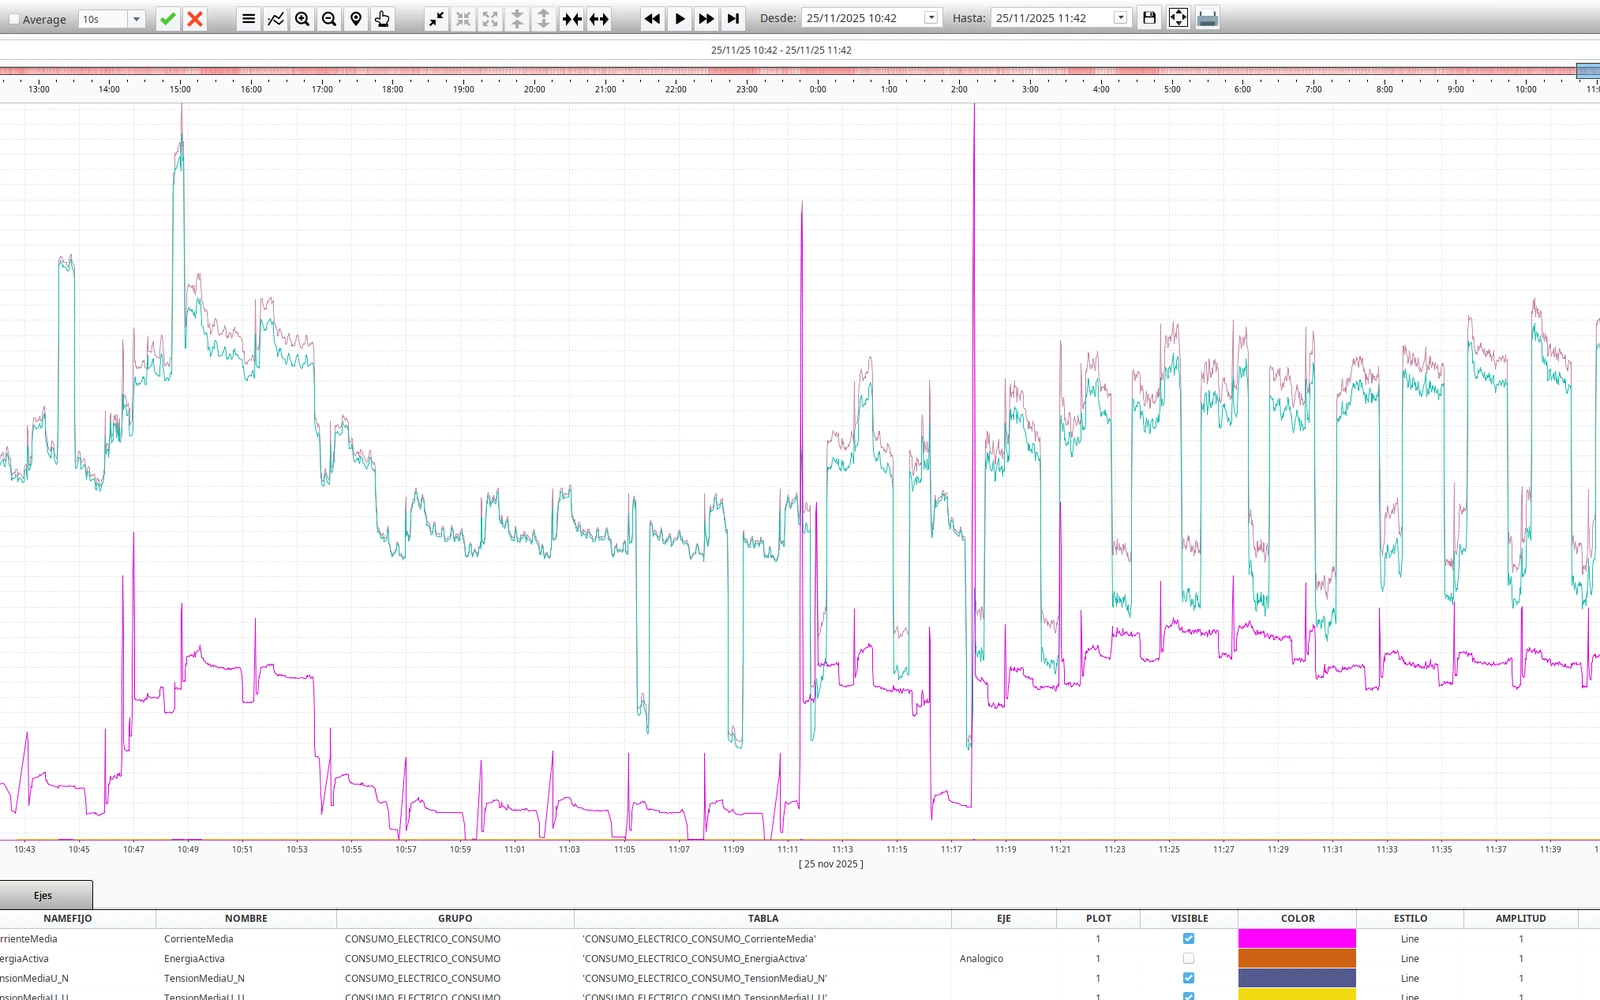
Task: Click 'CONSUMO_ELECTRICO_CONSUMO_CorrienteMedia' table cell
Action: [762, 938]
